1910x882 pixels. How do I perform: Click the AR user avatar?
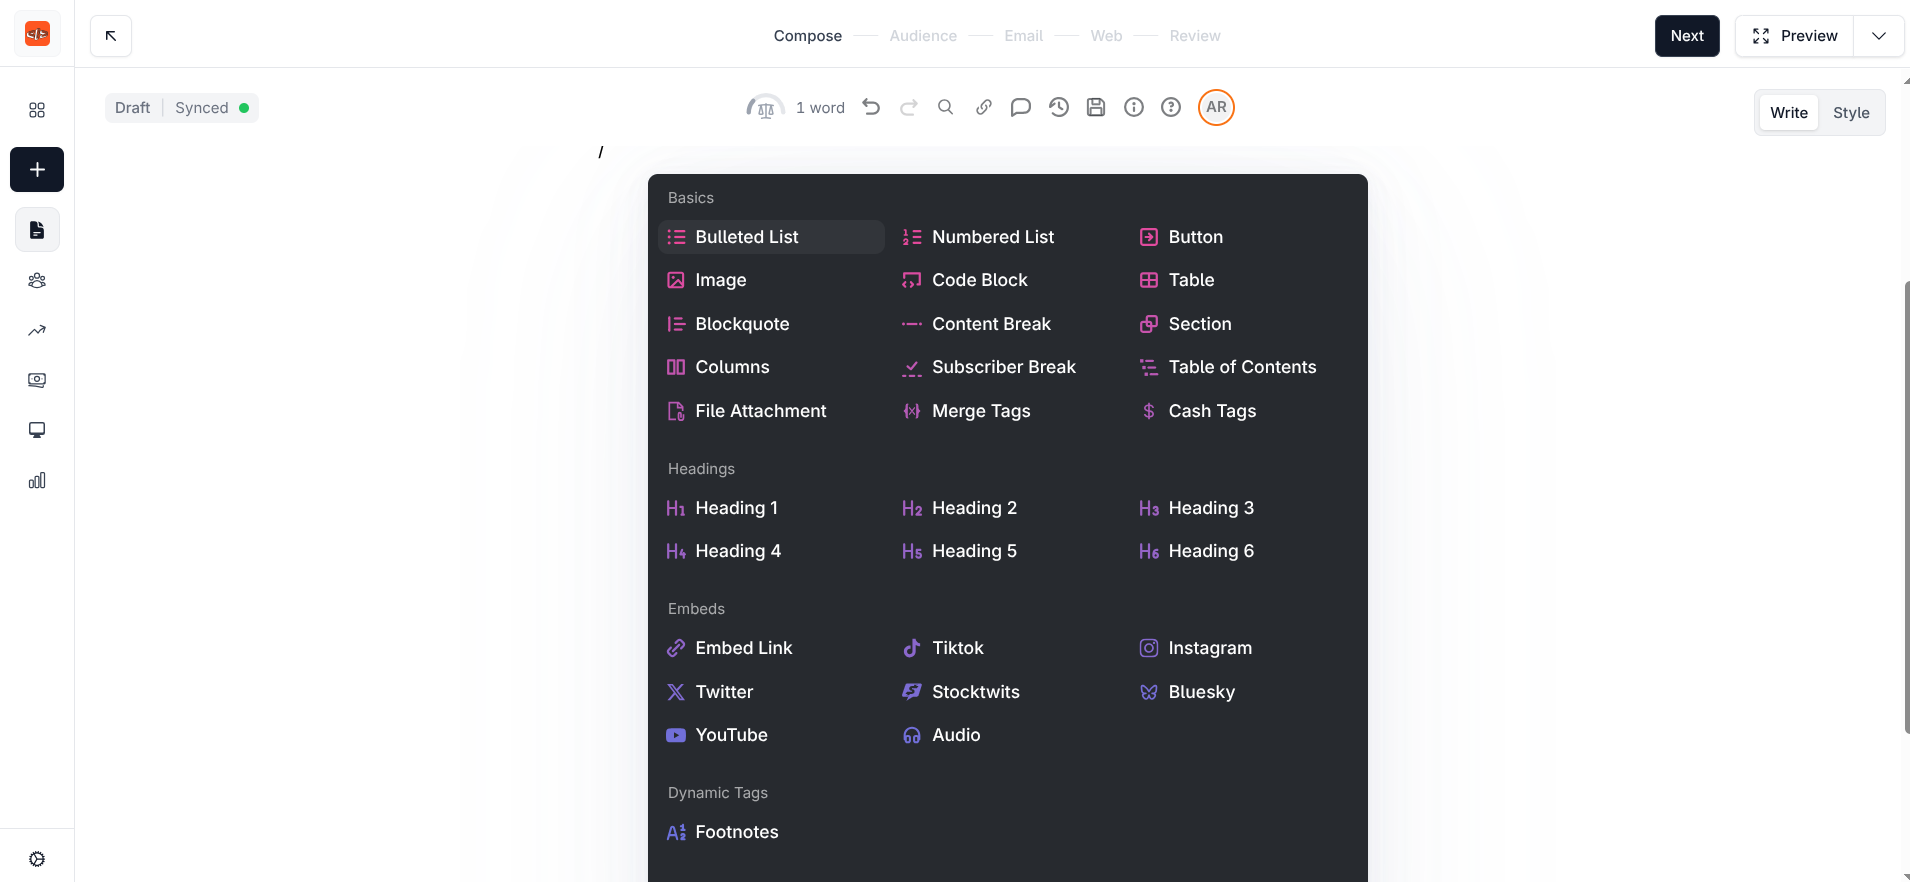pos(1216,107)
